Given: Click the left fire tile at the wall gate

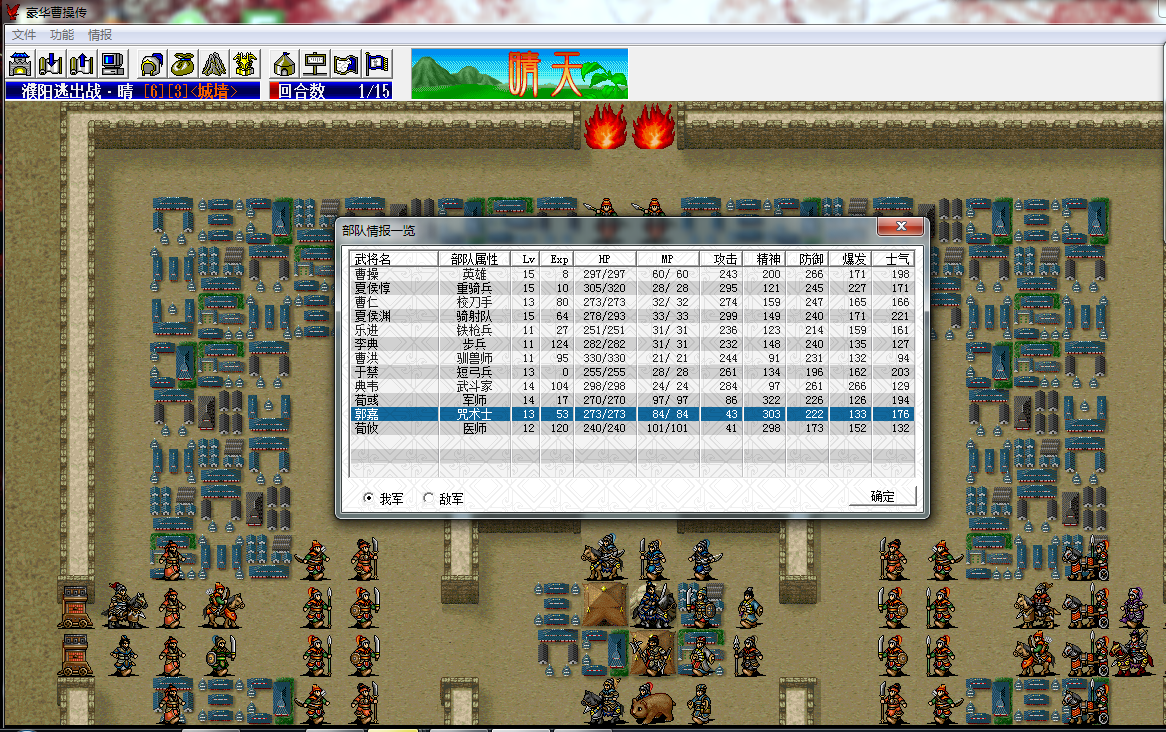Looking at the screenshot, I should (605, 126).
